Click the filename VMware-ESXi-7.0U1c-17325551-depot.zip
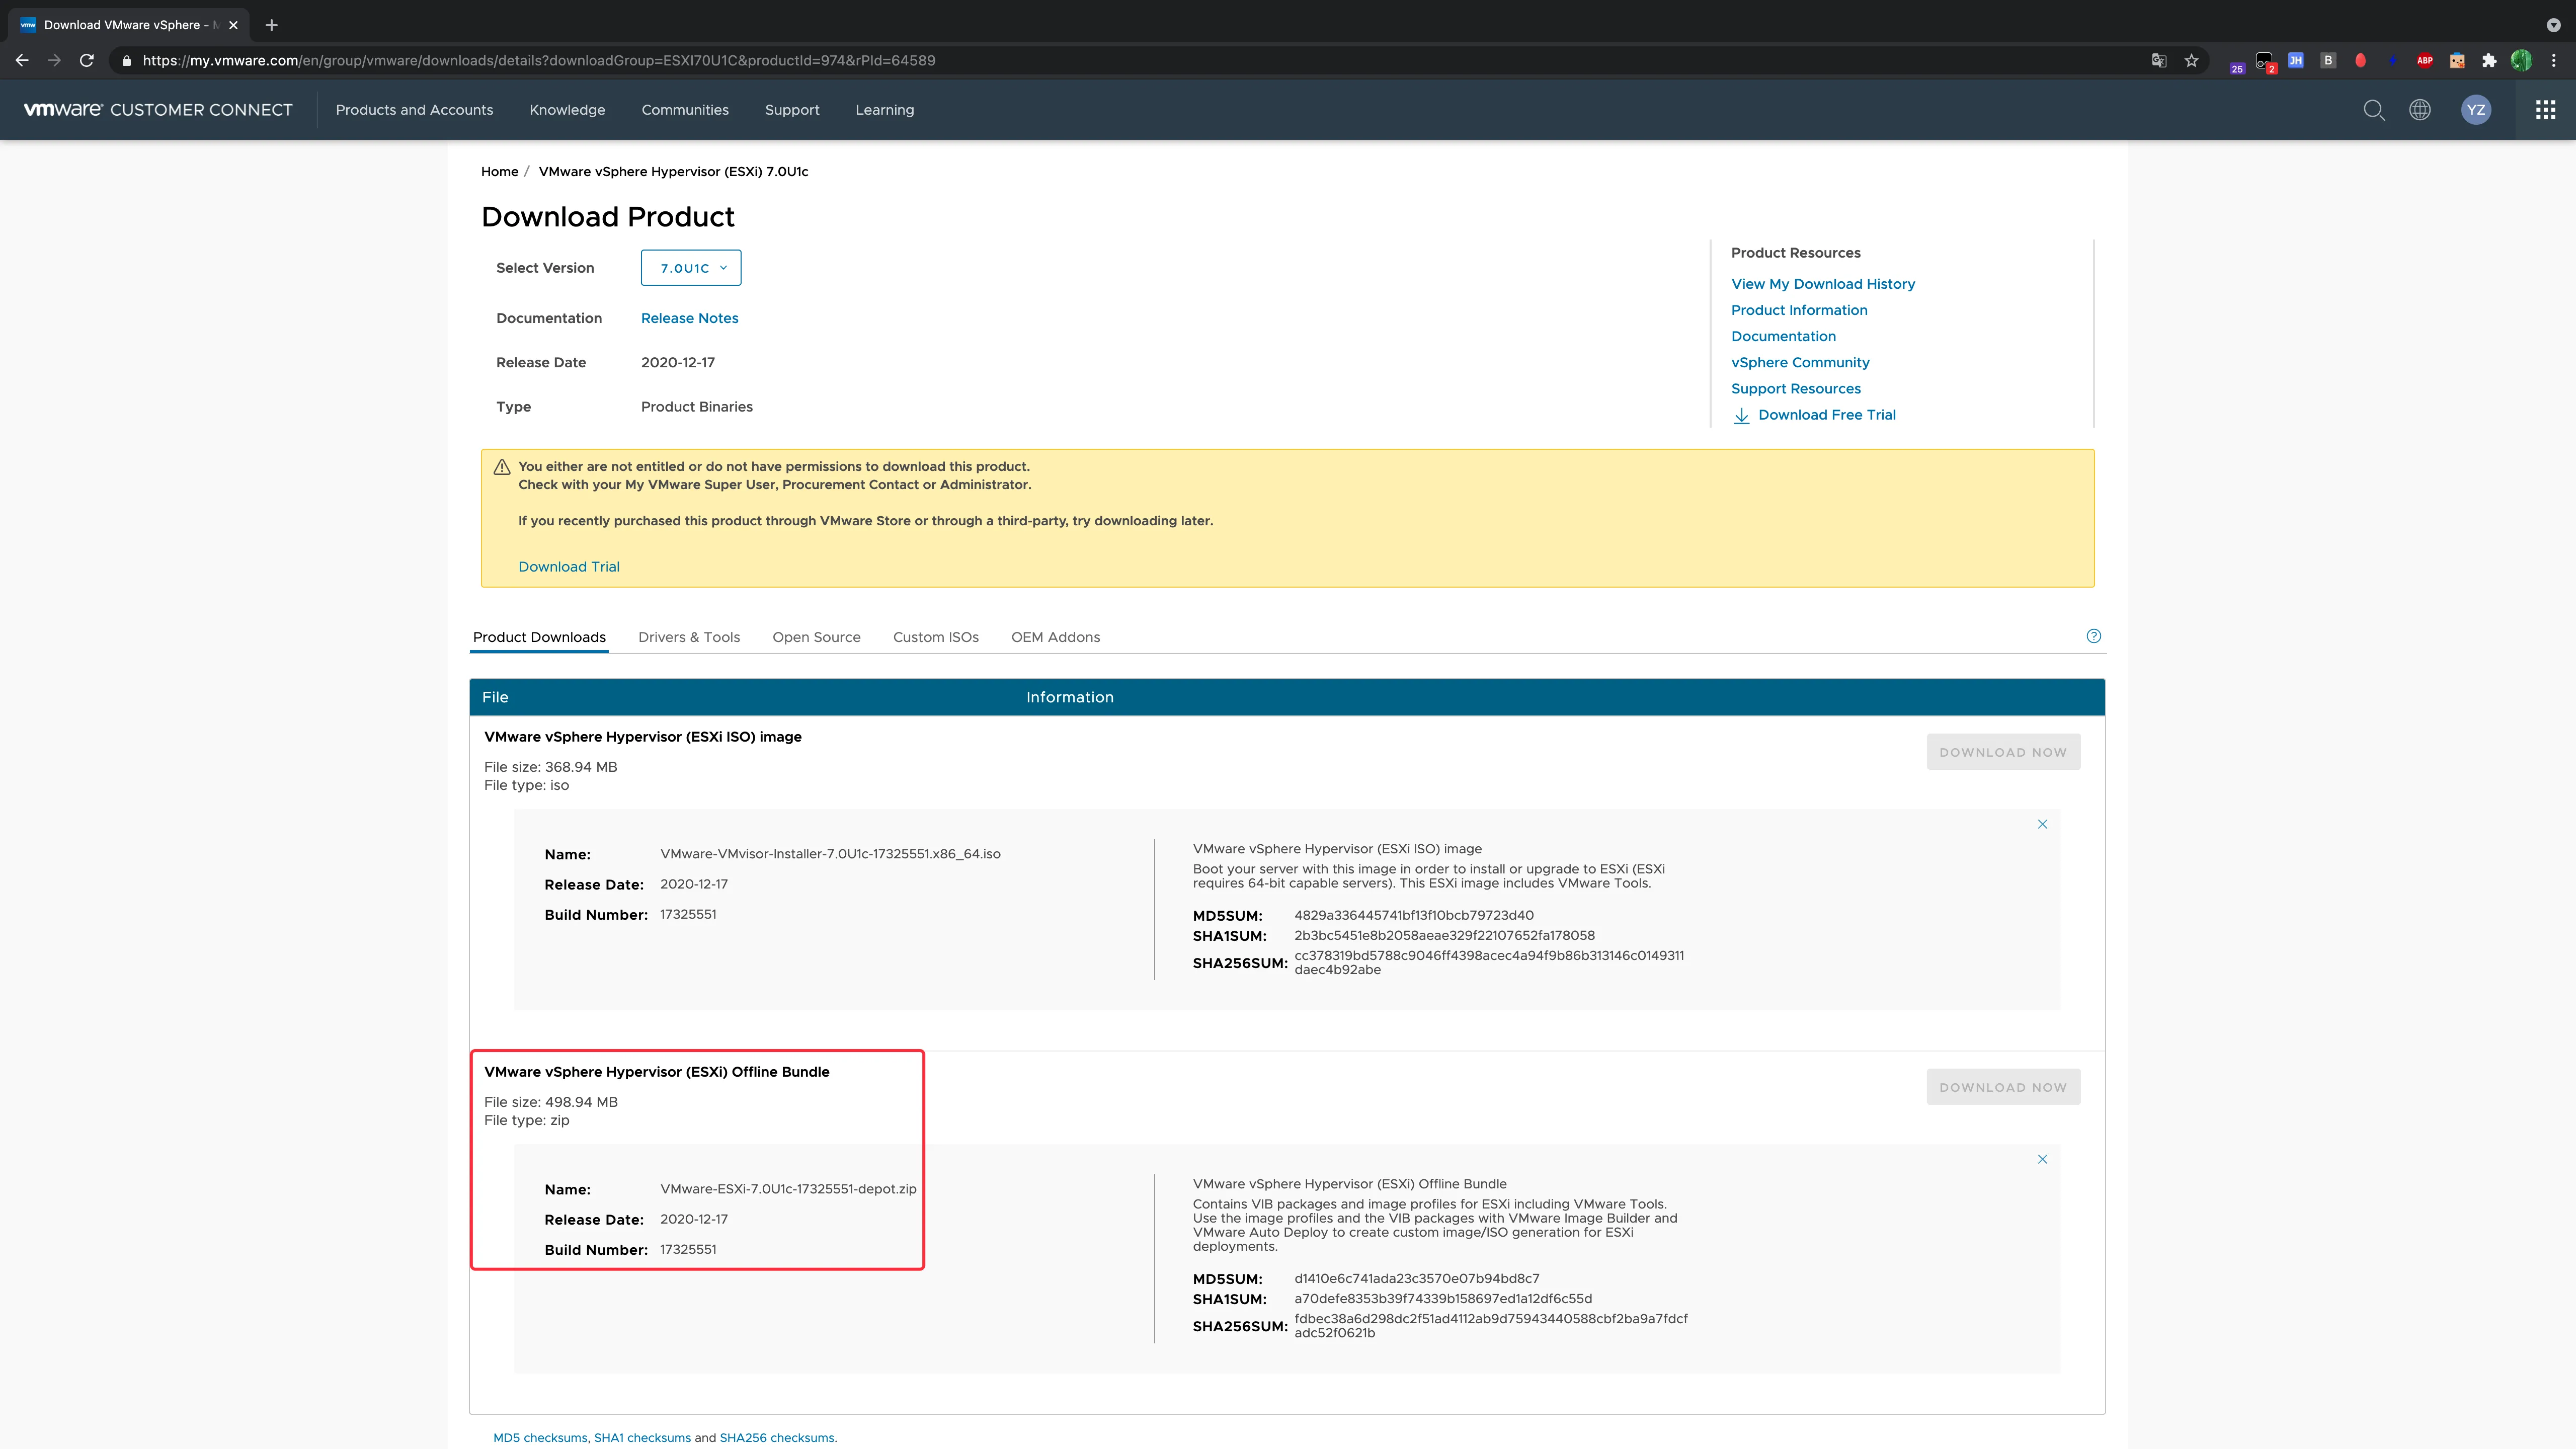 [788, 1189]
